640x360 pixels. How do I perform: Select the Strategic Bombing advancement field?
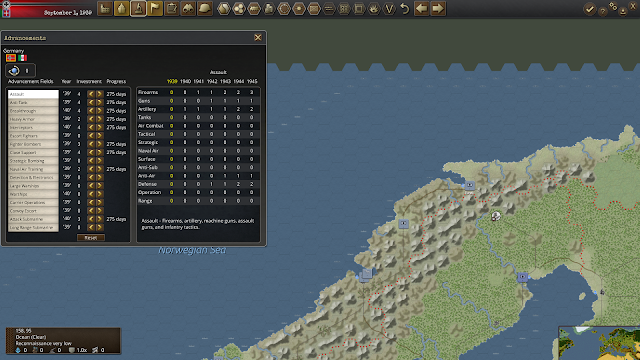point(33,161)
